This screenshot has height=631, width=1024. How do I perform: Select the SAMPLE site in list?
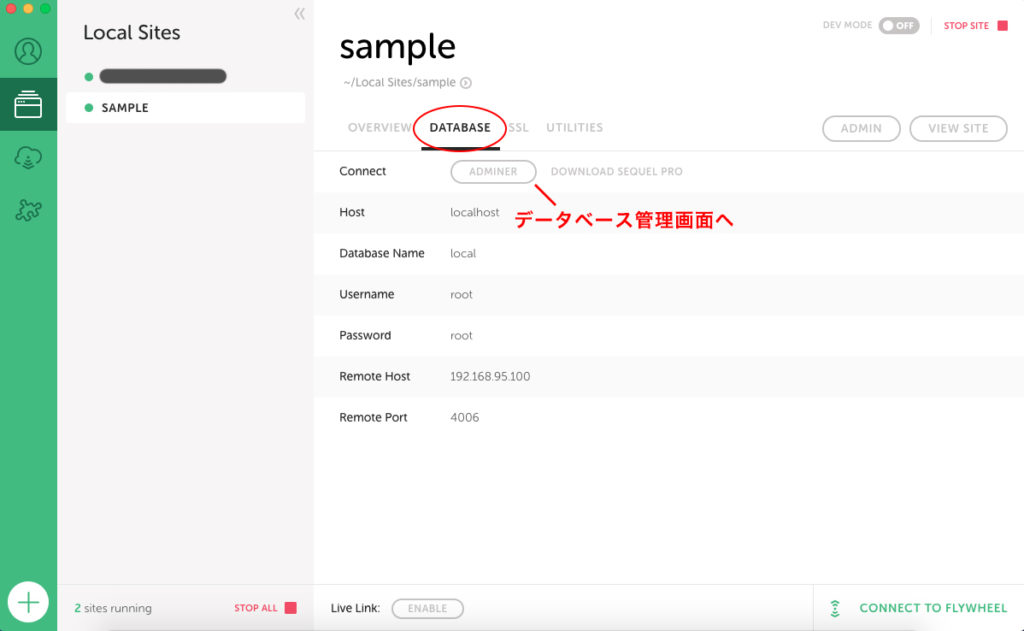(x=125, y=108)
